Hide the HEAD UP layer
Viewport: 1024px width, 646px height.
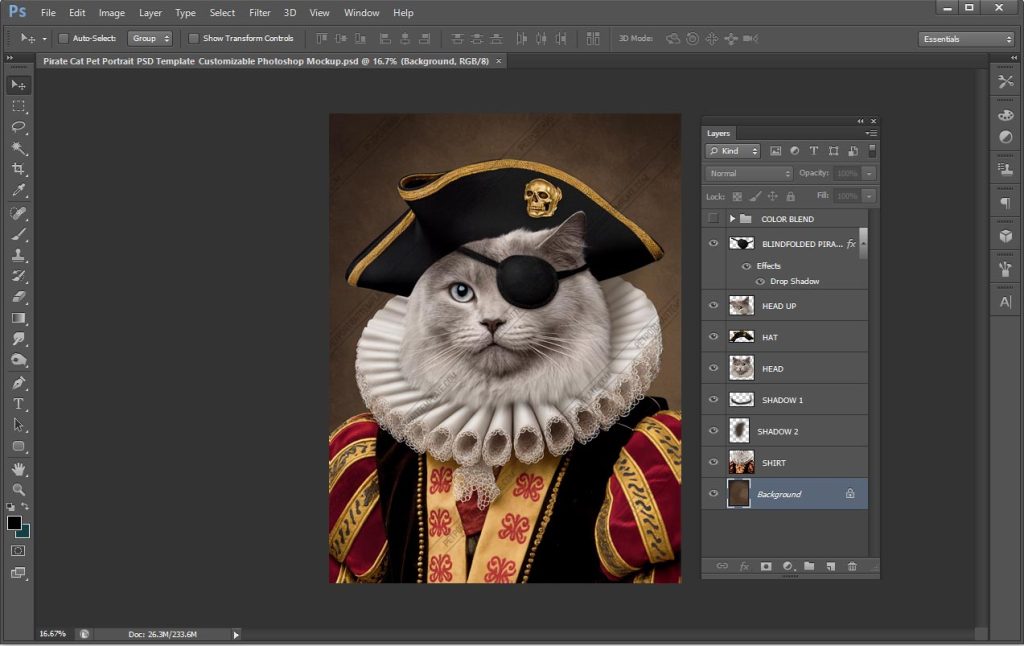click(713, 306)
